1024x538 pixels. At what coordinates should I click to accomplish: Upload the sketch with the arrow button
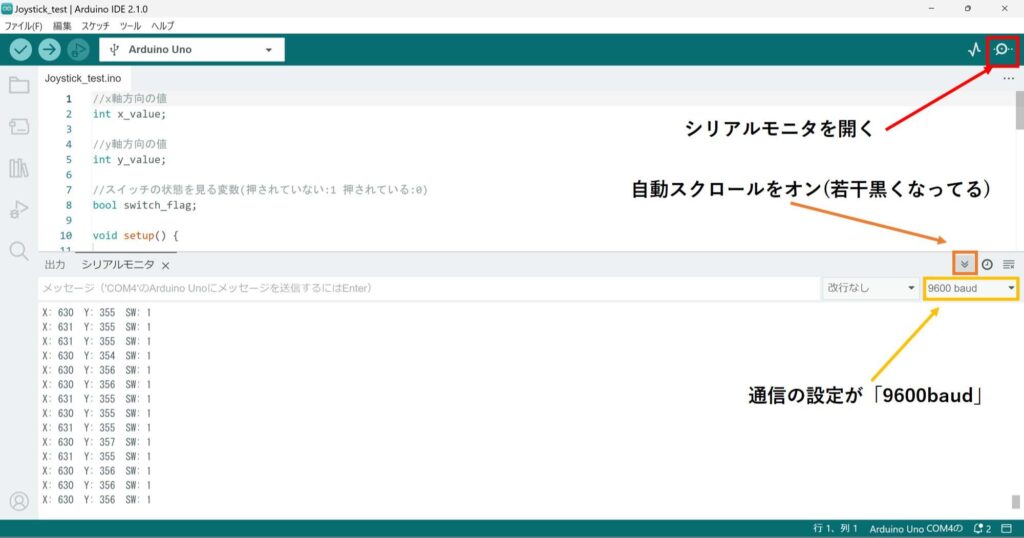click(x=49, y=50)
